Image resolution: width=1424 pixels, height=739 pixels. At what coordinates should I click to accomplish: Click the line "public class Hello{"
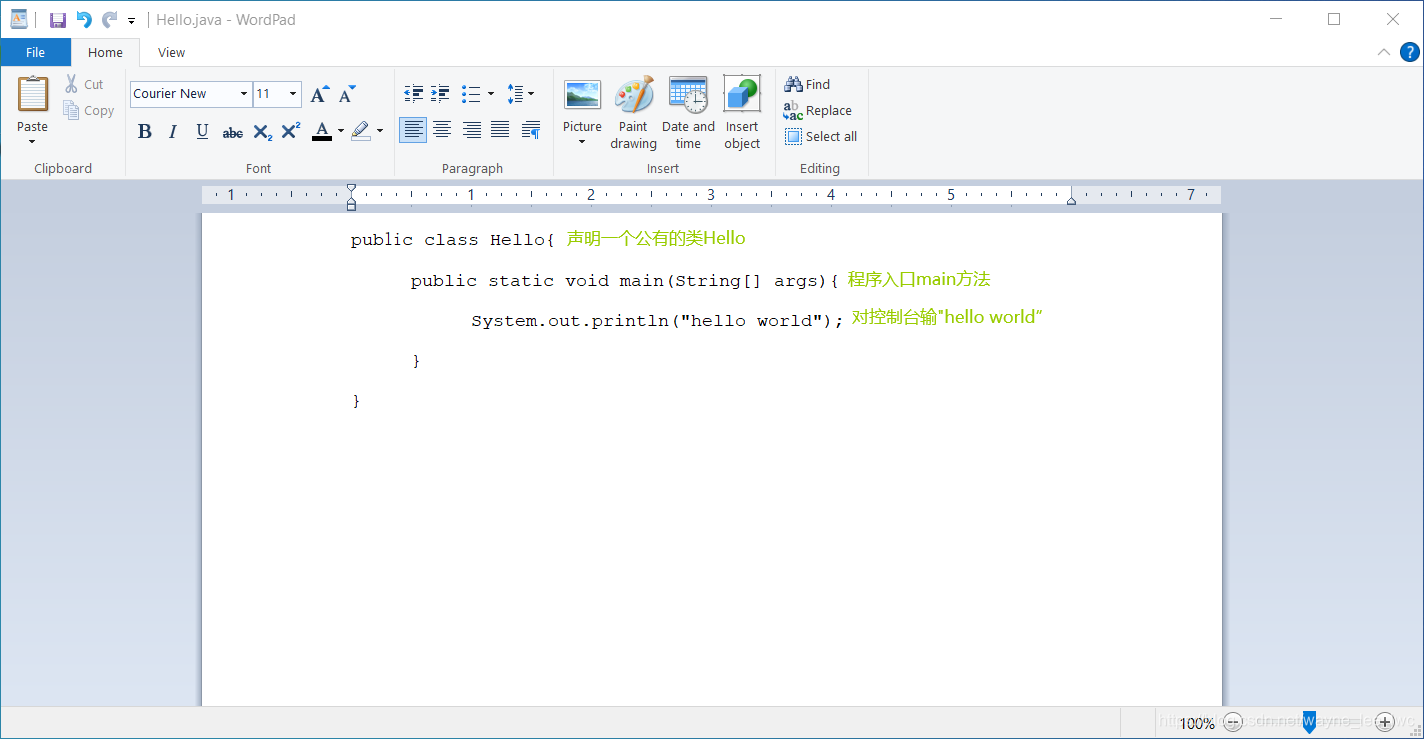click(x=452, y=240)
